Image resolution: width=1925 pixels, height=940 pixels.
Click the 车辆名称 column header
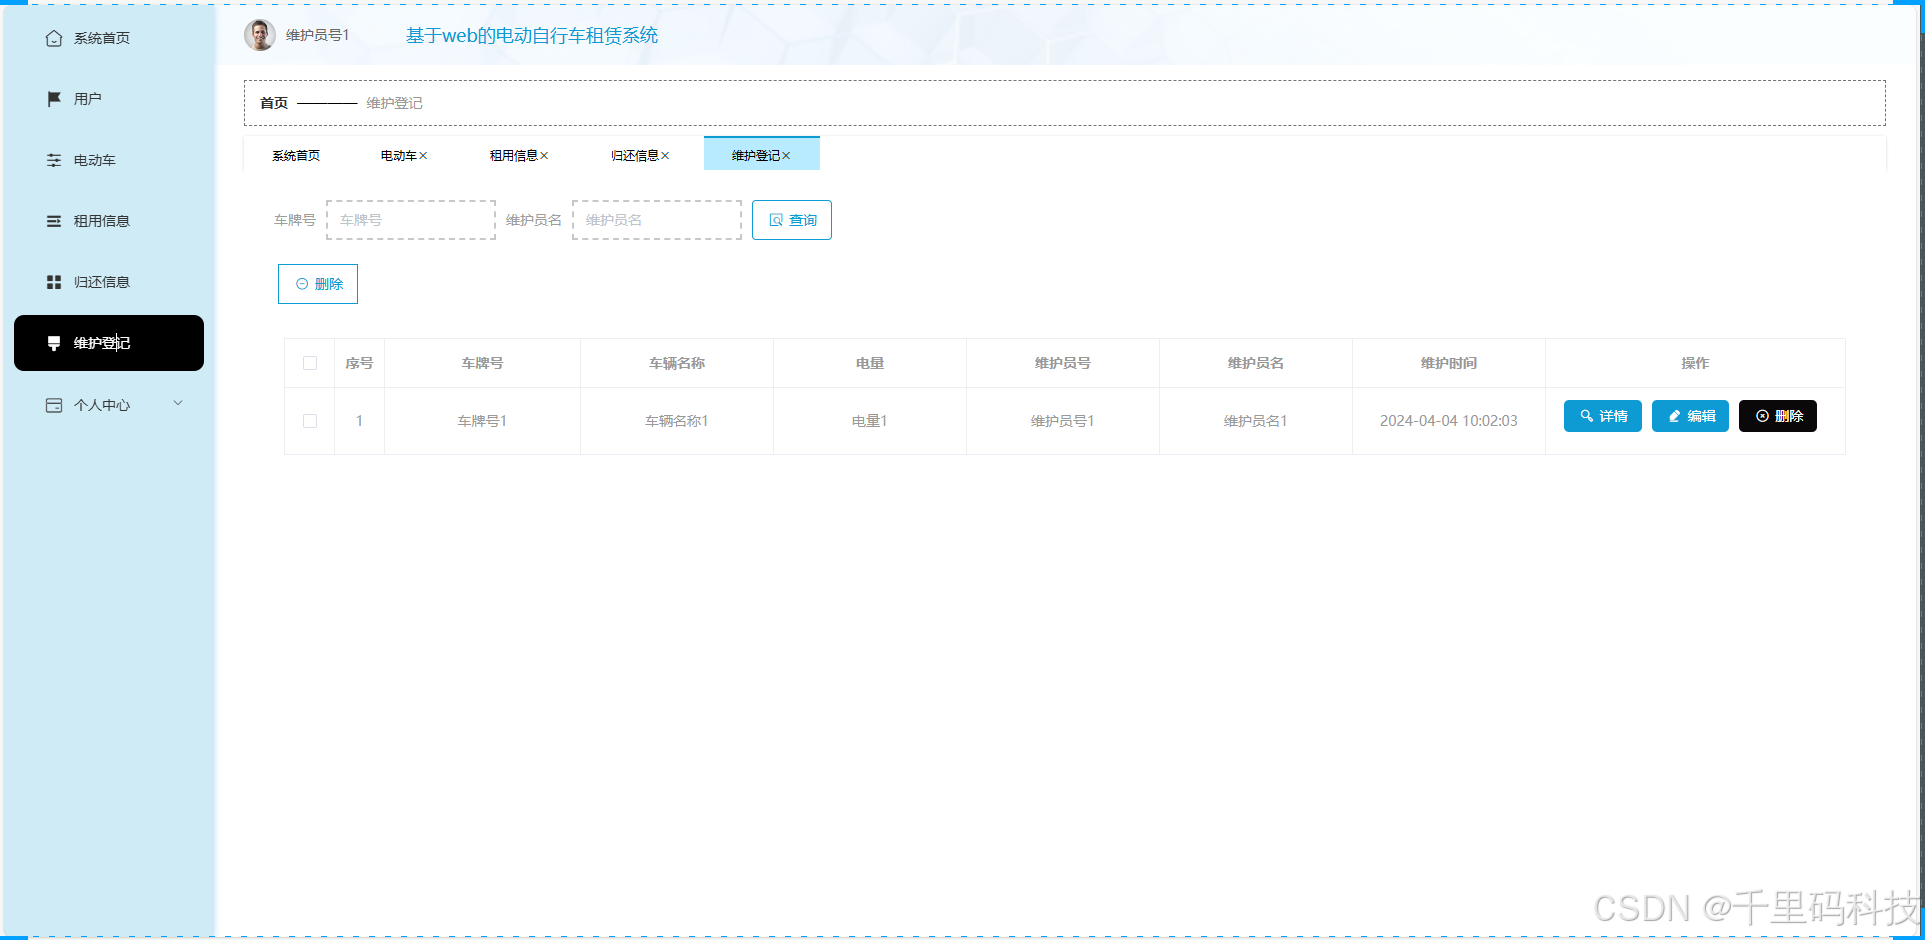click(x=677, y=363)
